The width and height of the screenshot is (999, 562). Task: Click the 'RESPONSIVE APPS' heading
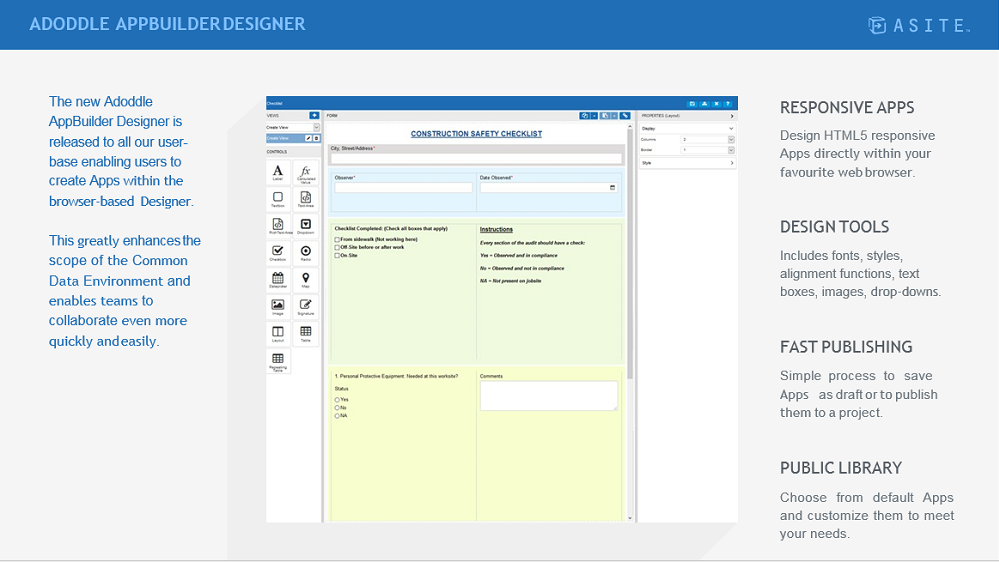847,108
